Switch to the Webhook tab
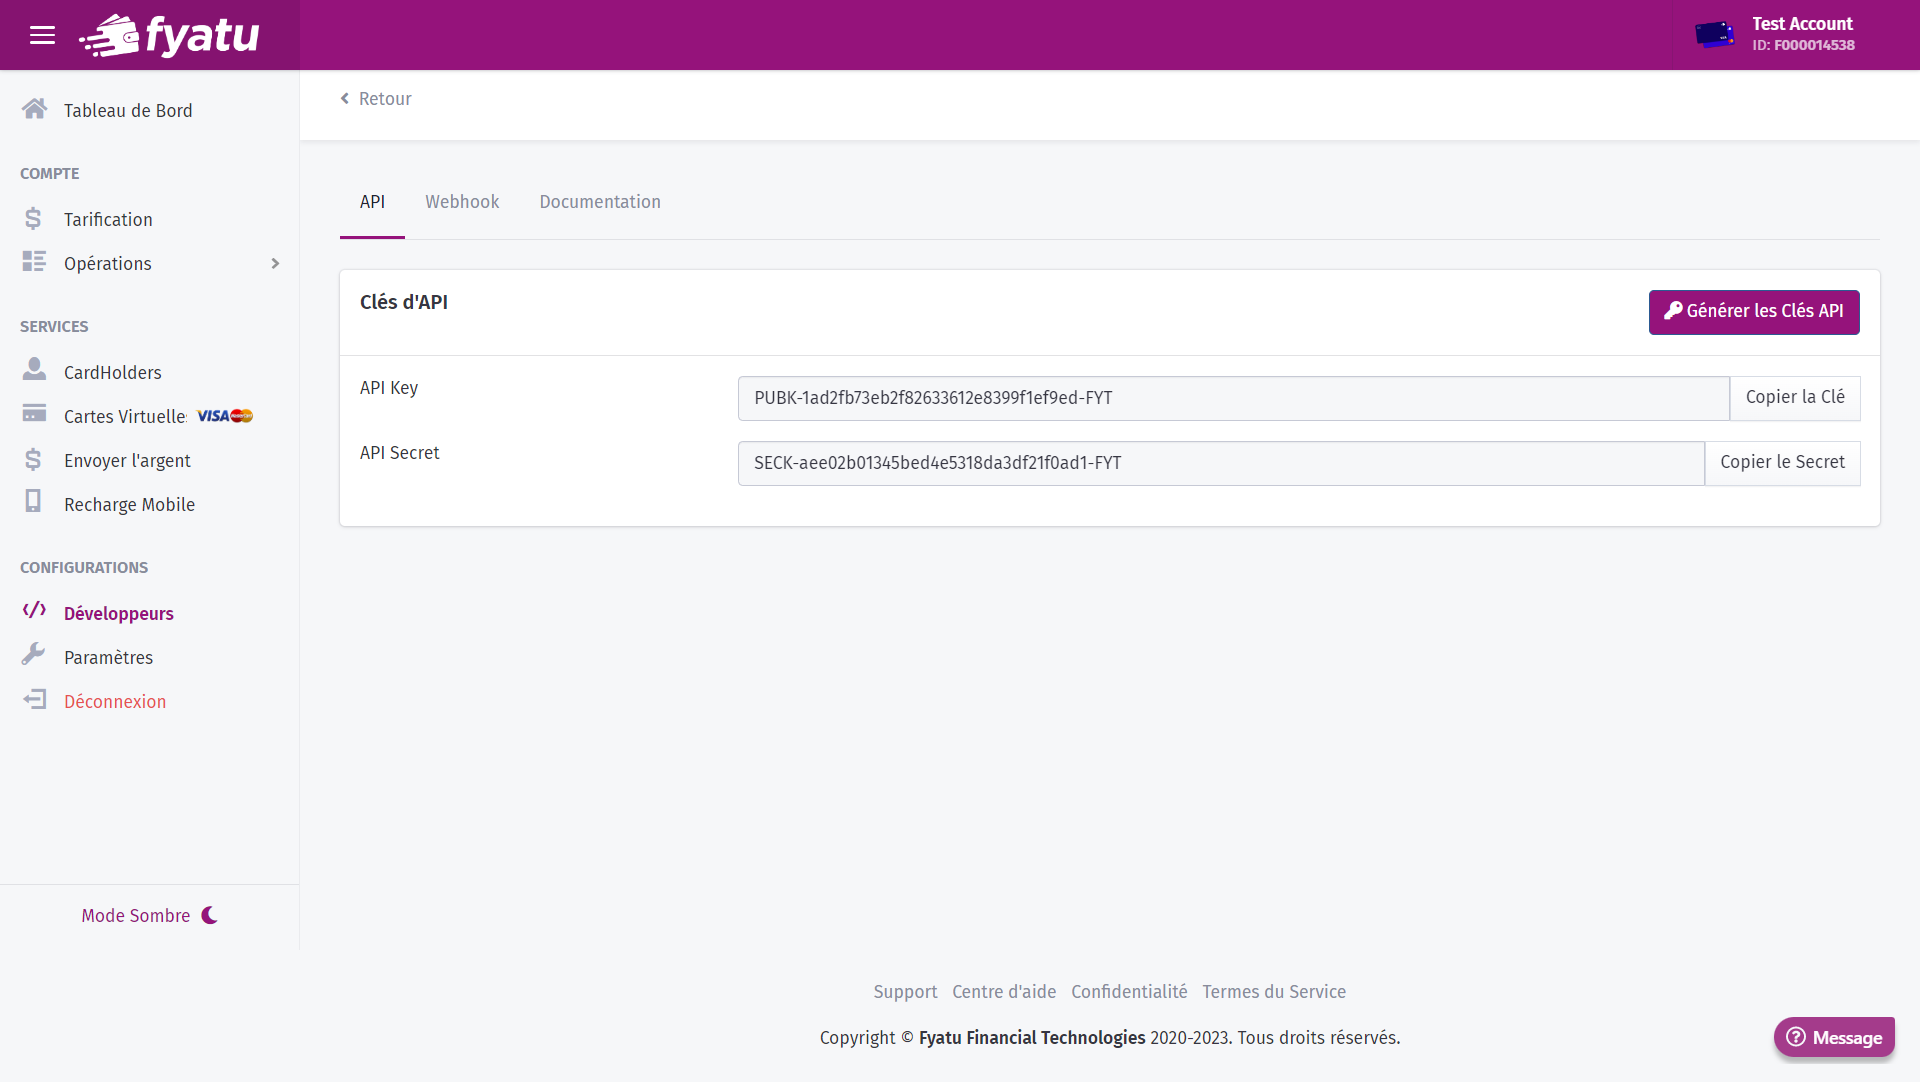Screen dimensions: 1920x1082 click(x=462, y=202)
